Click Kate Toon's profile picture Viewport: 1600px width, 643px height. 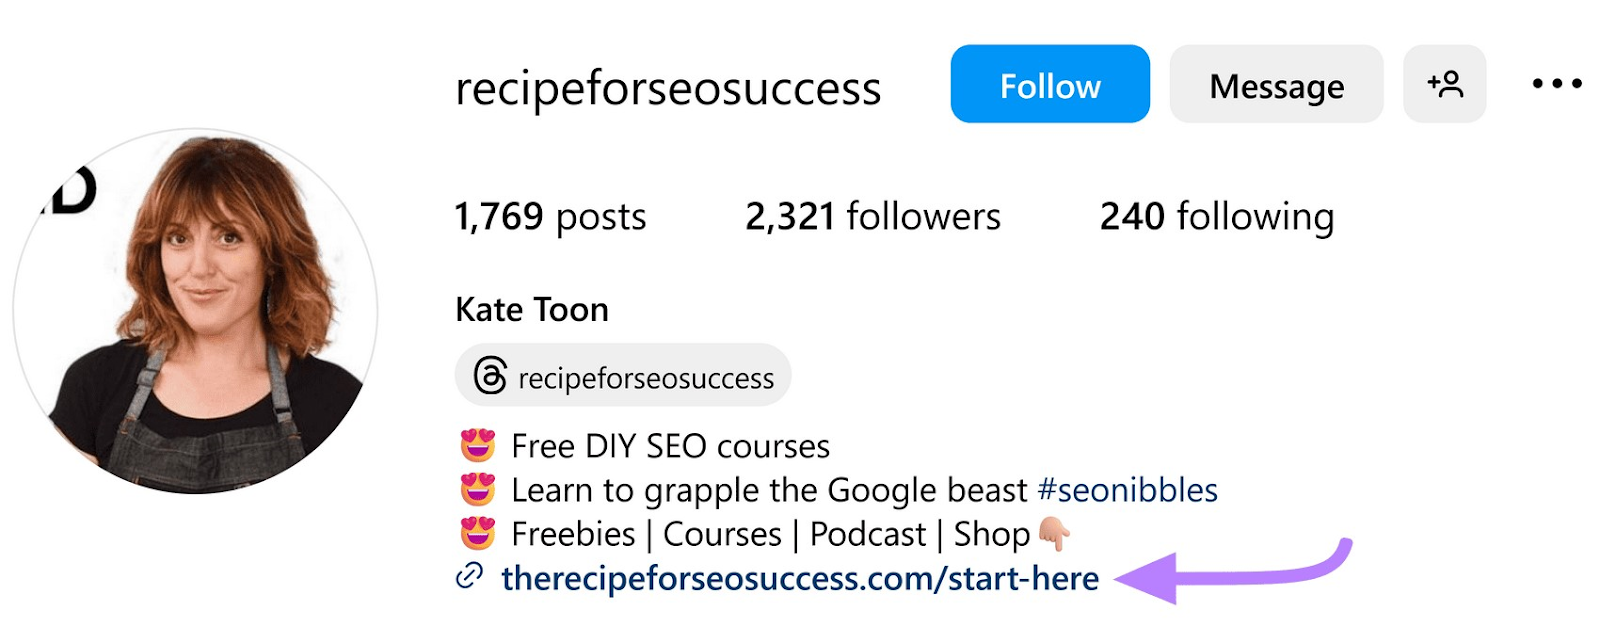tap(196, 311)
